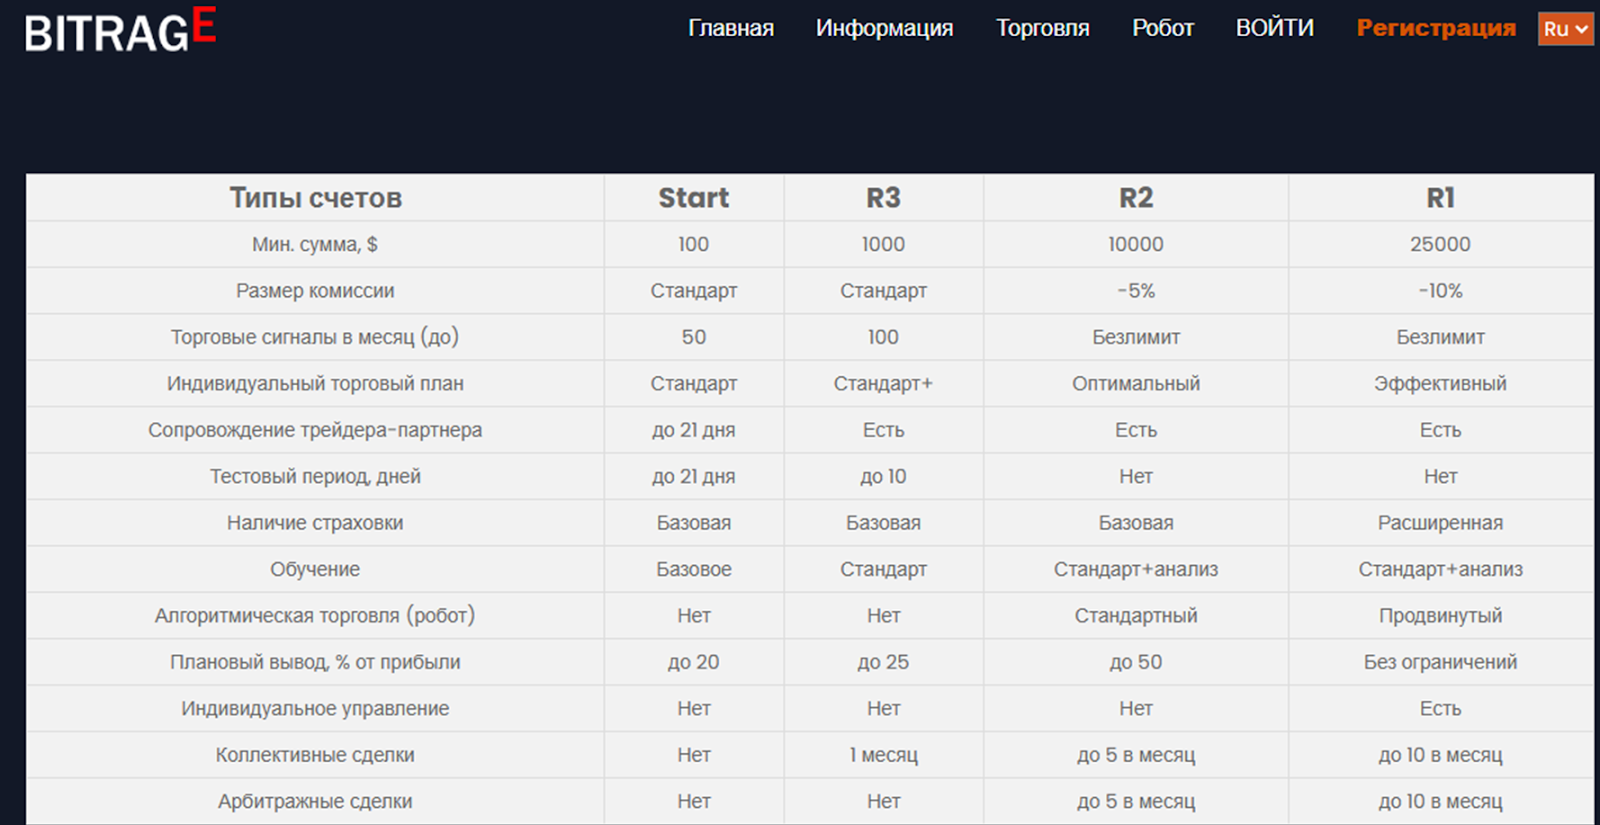Click the Эффективный trading plan cell
This screenshot has height=825, width=1600.
[x=1440, y=384]
